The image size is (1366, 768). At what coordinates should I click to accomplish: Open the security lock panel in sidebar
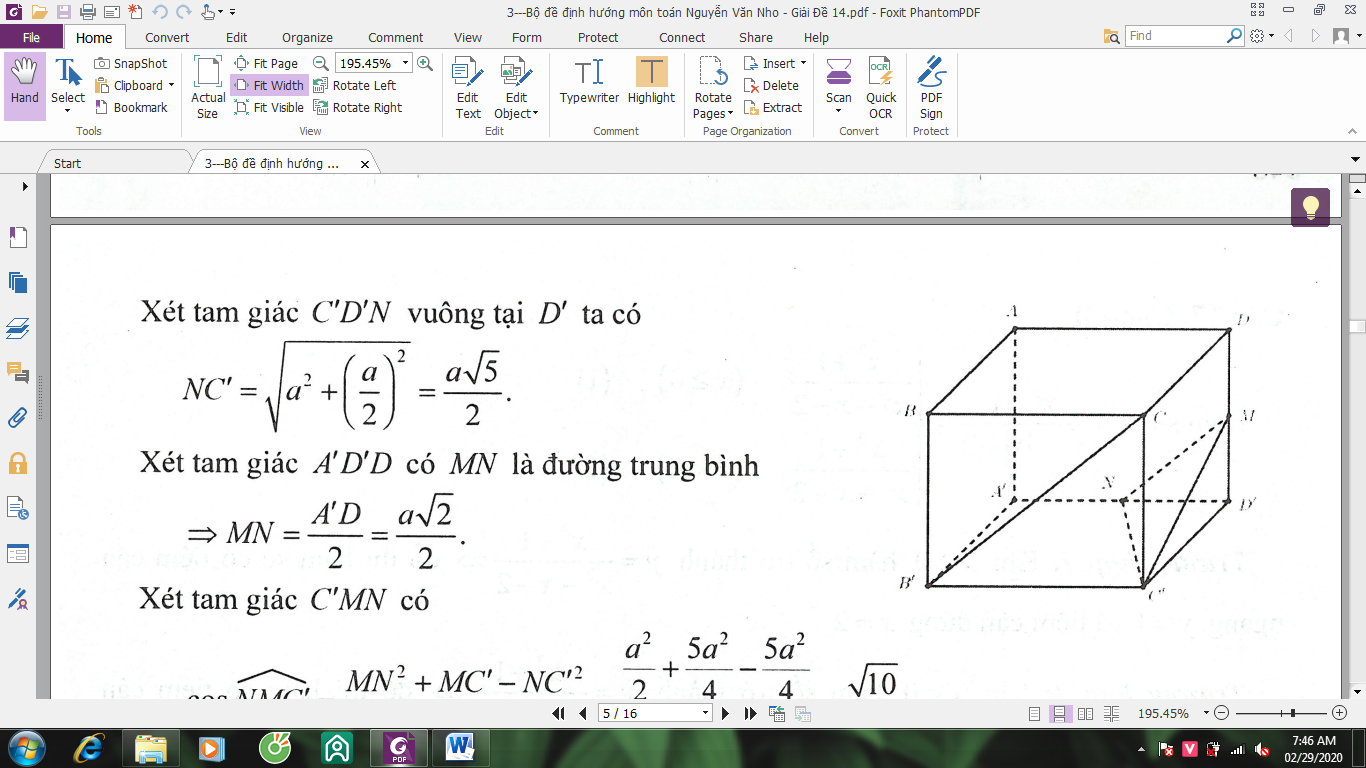click(18, 463)
